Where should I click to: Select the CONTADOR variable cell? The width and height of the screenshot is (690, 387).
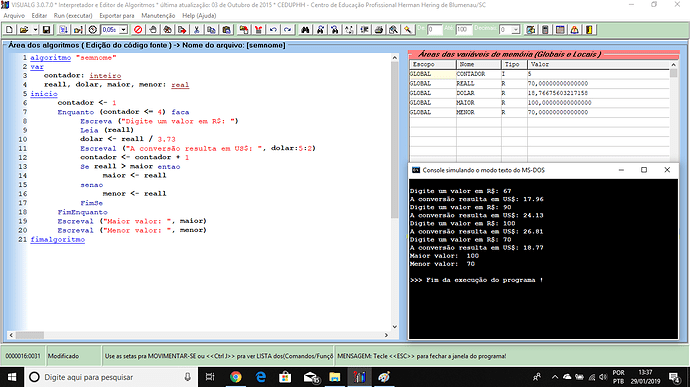tap(479, 74)
